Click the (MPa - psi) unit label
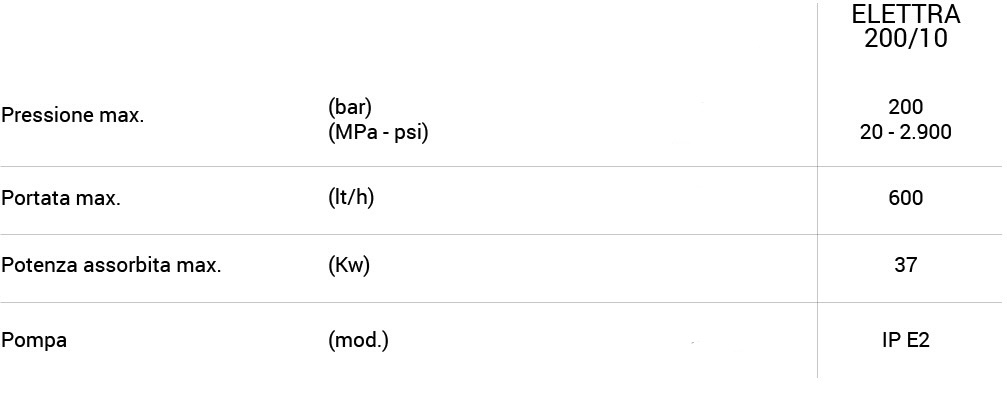Screen dimensions: 1007x410 (x=378, y=131)
